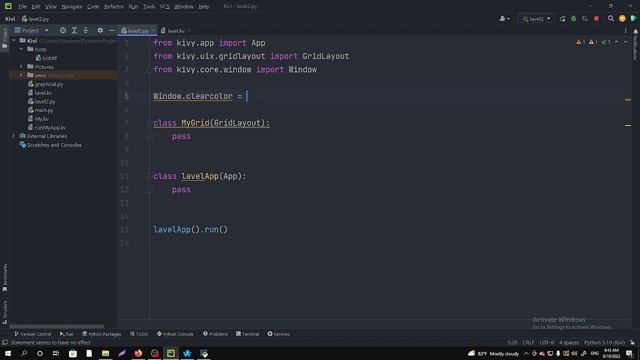This screenshot has width=640, height=360.
Task: Click the Select Opened File target icon
Action: click(63, 30)
